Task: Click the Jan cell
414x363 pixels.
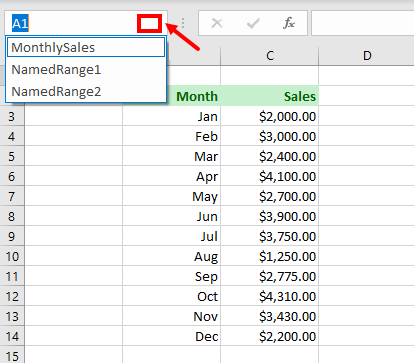Action: [172, 116]
